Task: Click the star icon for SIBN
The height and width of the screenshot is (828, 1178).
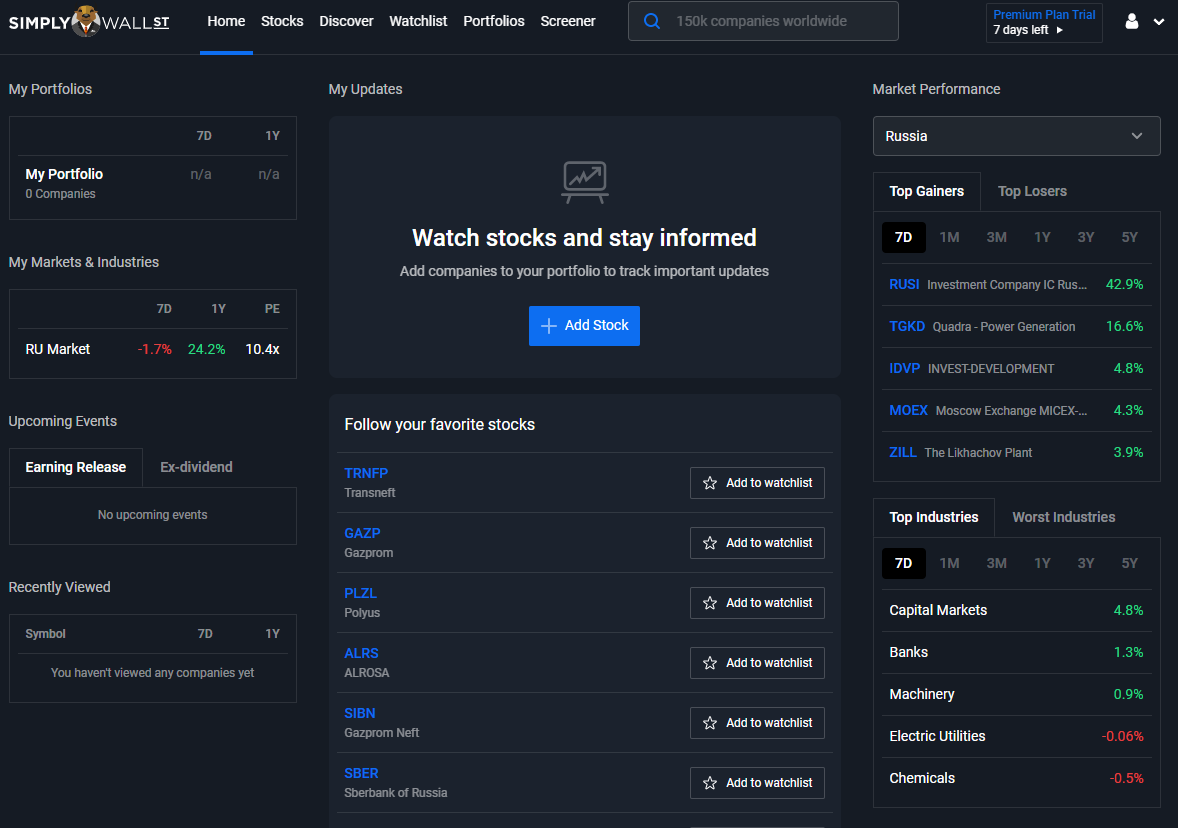Action: point(710,724)
